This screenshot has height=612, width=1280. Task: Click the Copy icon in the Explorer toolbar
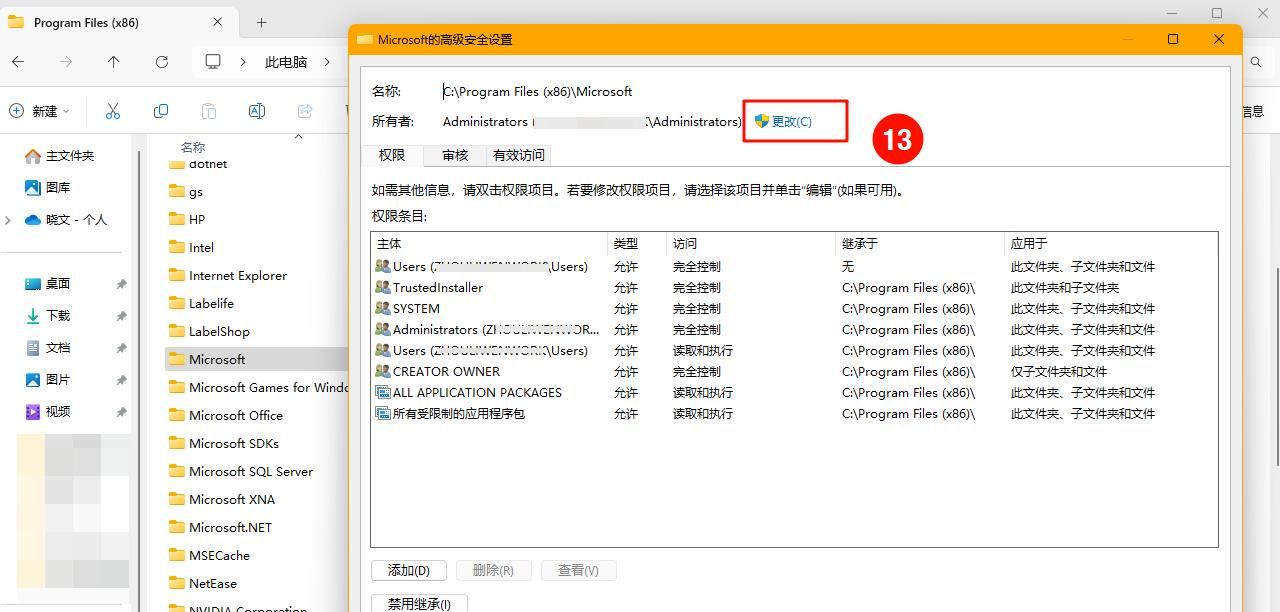point(160,110)
